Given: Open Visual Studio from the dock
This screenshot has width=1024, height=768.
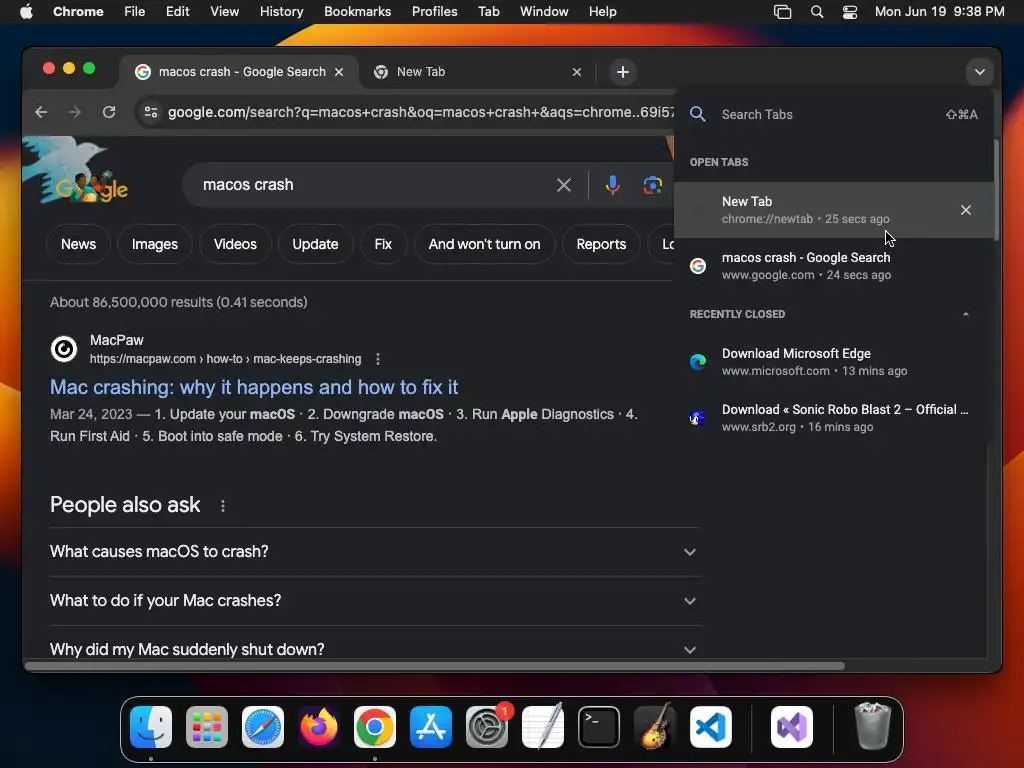Looking at the screenshot, I should (x=792, y=727).
